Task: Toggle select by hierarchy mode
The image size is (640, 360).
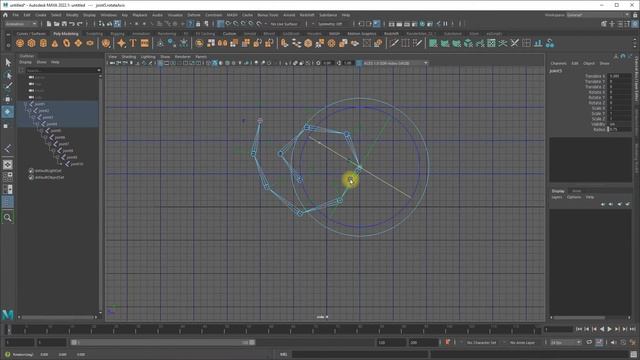Action: coord(102,24)
